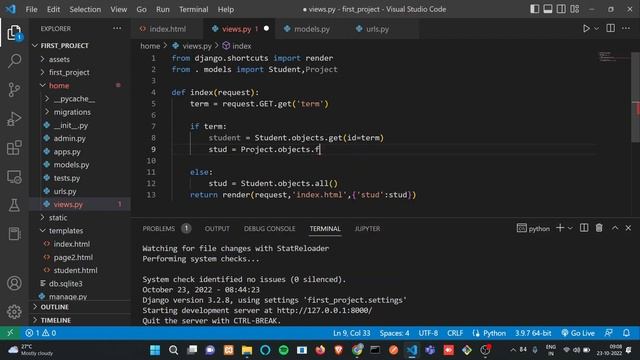Open File Explorer from the taskbar
The width and height of the screenshot is (640, 360).
[x=247, y=350]
